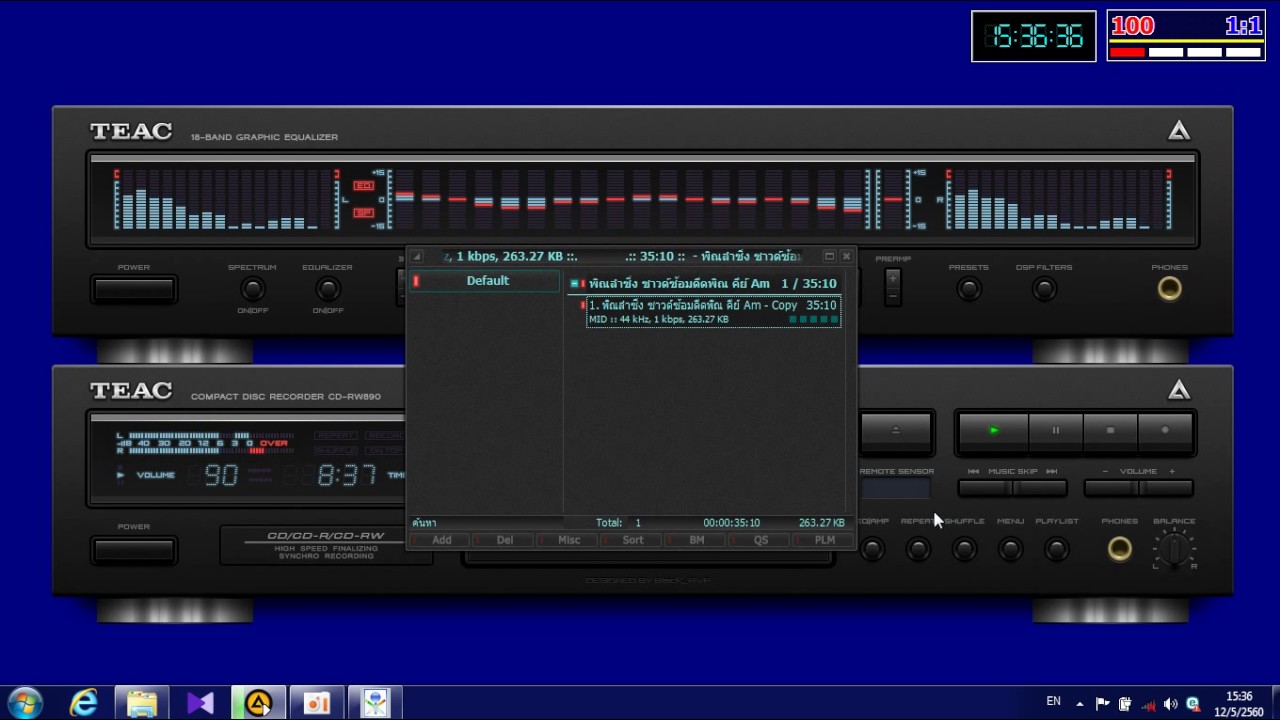This screenshot has width=1280, height=720.
Task: Collapse the playlist group with the minus toggle
Action: pyautogui.click(x=574, y=284)
